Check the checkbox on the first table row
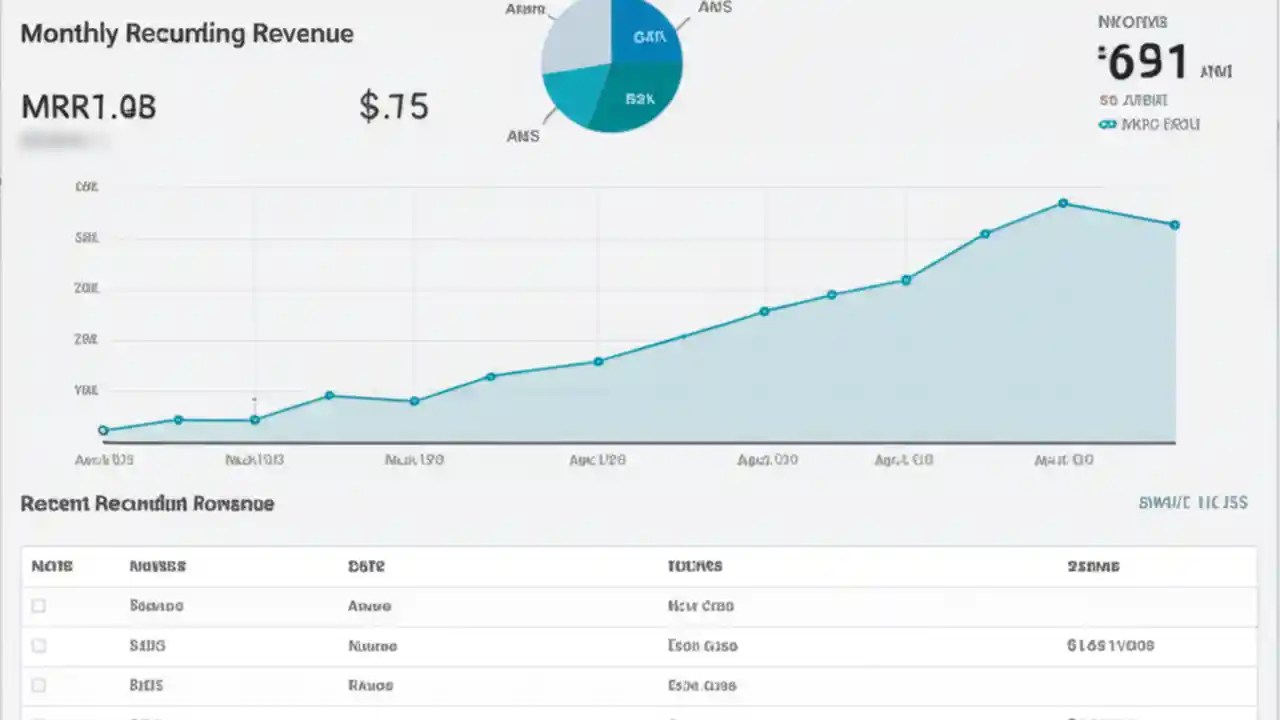 (x=38, y=605)
